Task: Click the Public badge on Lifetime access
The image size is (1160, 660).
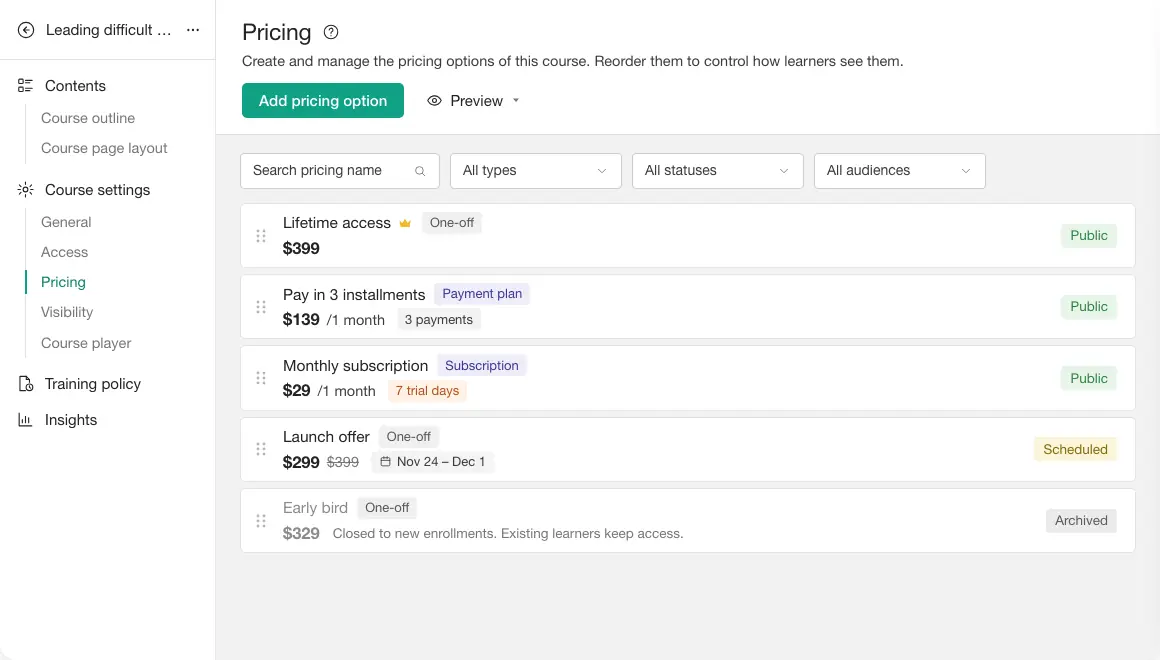Action: pos(1088,235)
